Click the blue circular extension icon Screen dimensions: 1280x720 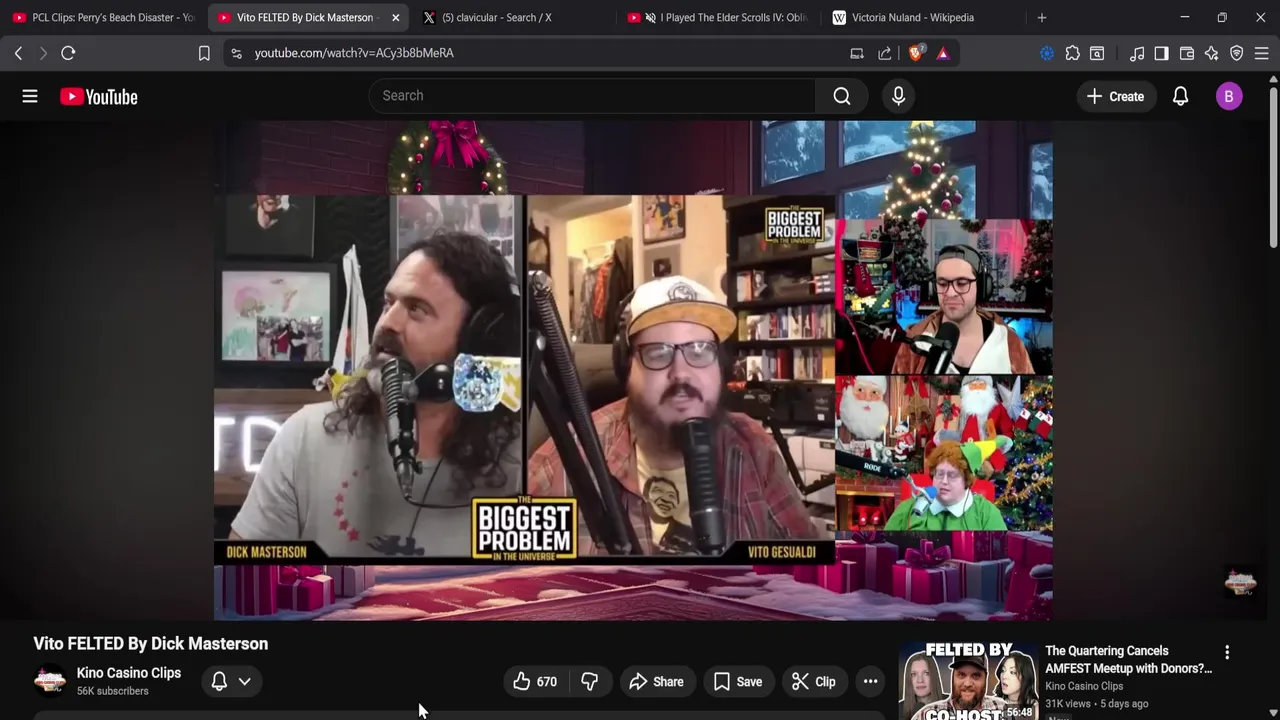1047,53
